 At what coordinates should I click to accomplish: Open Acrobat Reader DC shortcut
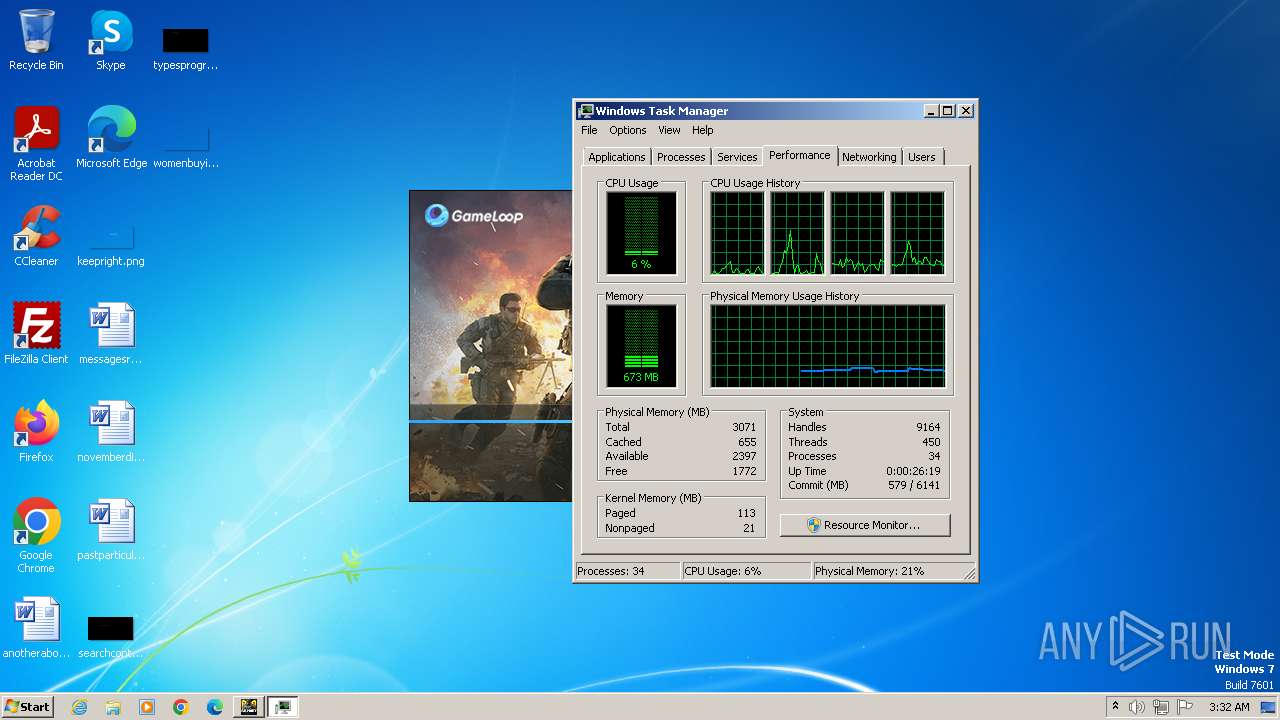[x=37, y=144]
